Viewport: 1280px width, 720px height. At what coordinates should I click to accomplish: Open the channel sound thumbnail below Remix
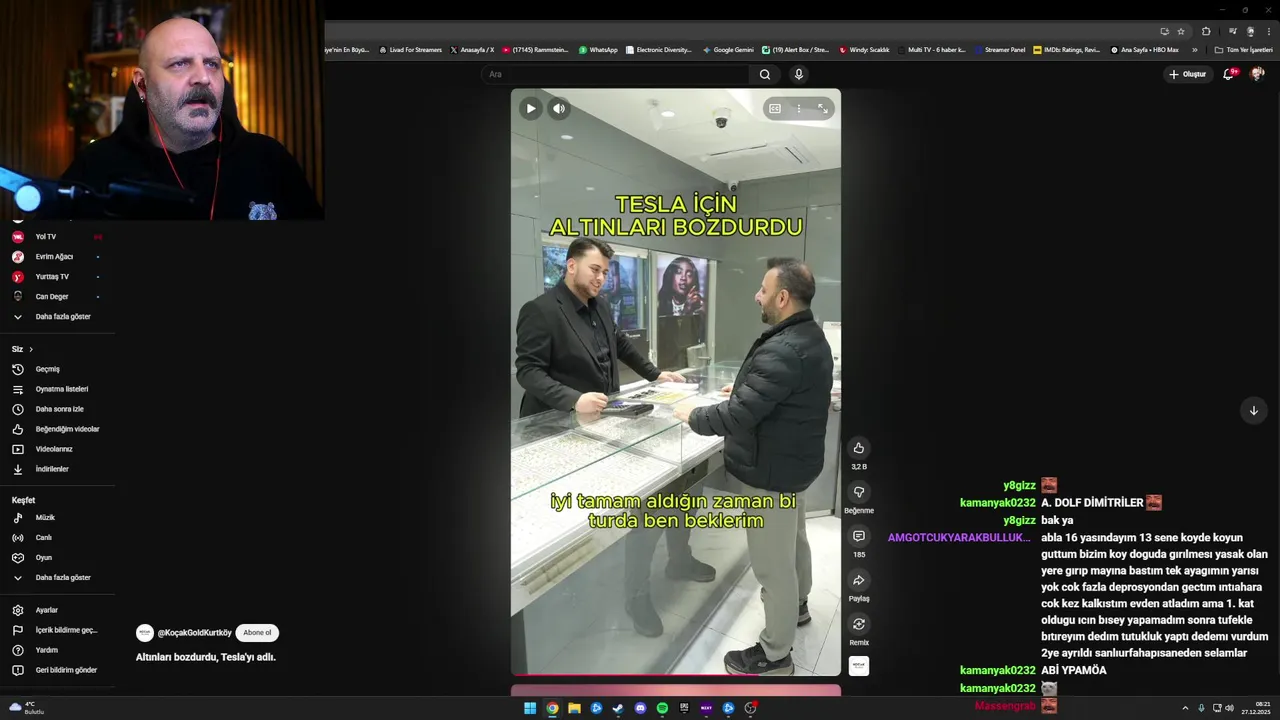[859, 666]
